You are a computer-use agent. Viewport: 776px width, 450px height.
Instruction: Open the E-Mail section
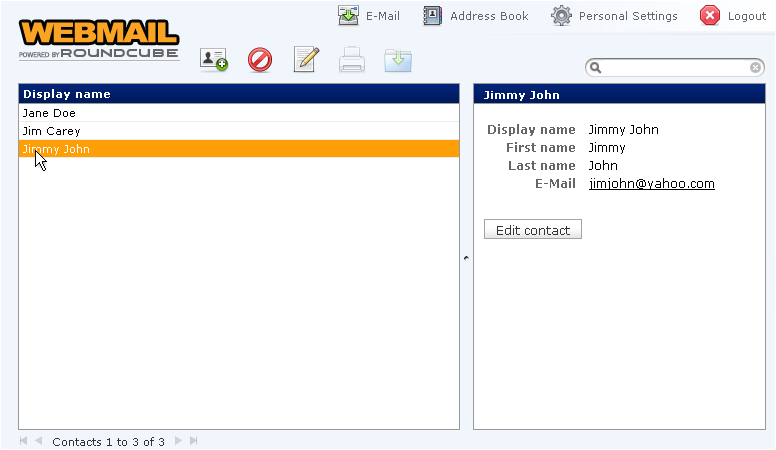370,16
